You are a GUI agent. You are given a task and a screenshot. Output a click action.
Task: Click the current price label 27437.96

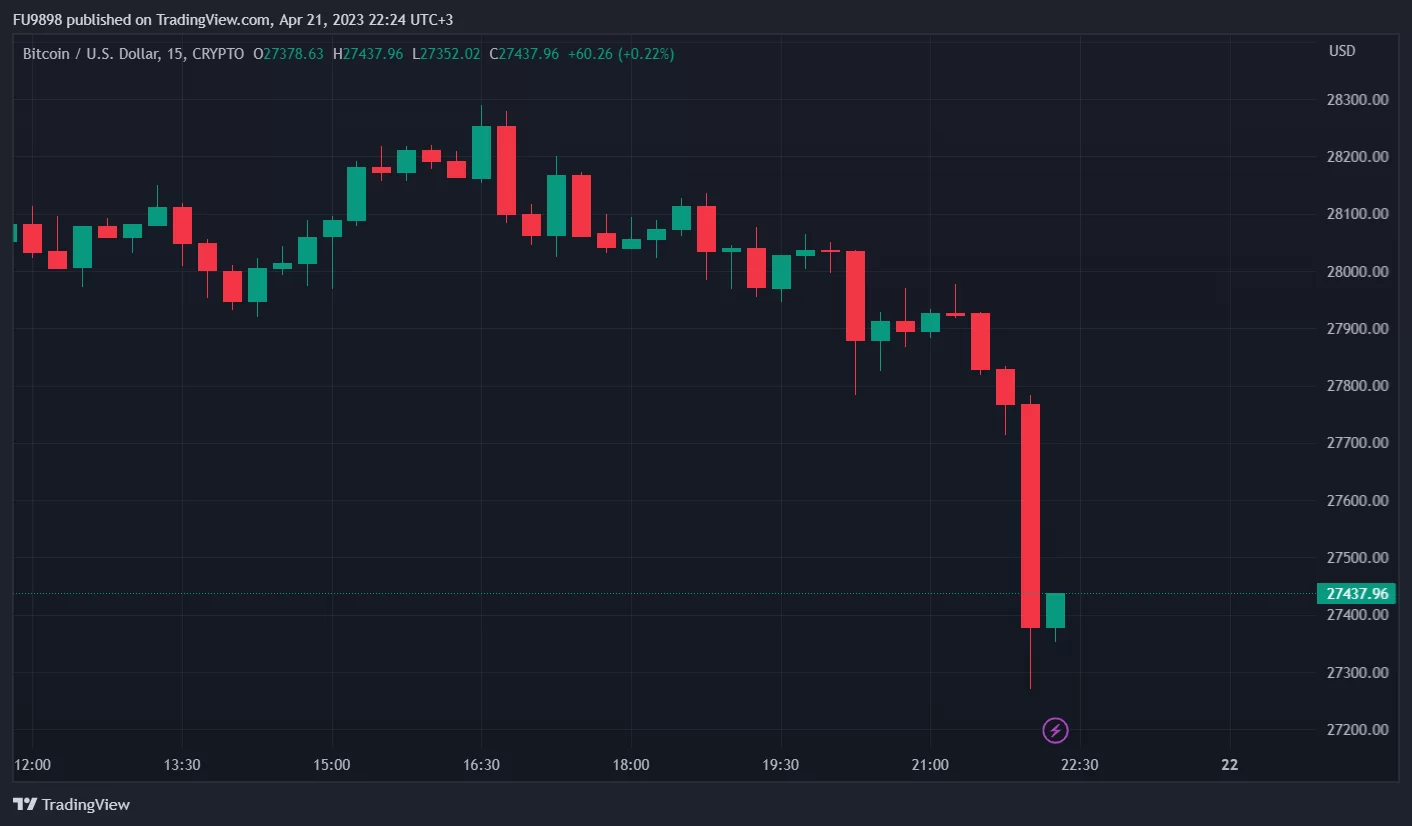click(1356, 593)
